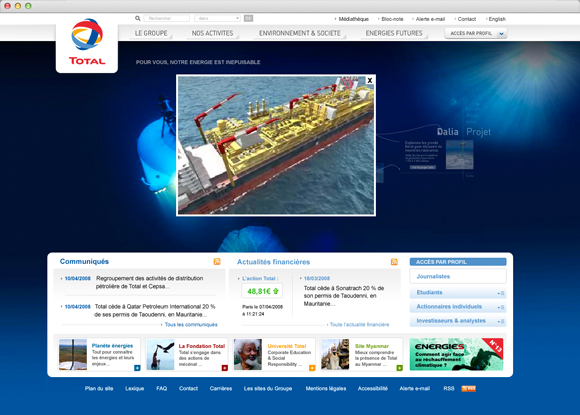
Task: Click the Dalia Projet title
Action: (x=464, y=132)
